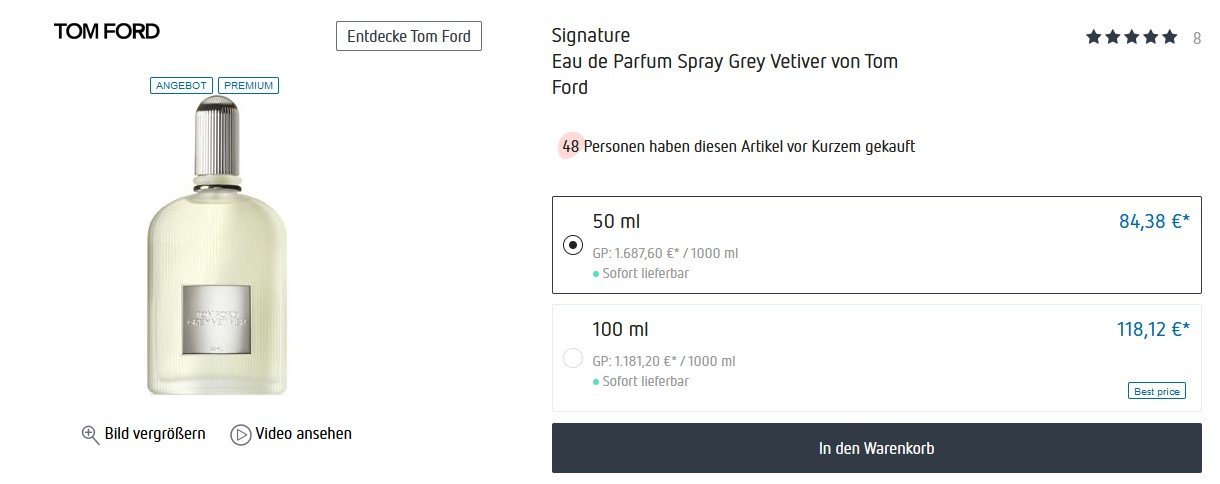
Task: Click the five-star rating
Action: point(1131,38)
